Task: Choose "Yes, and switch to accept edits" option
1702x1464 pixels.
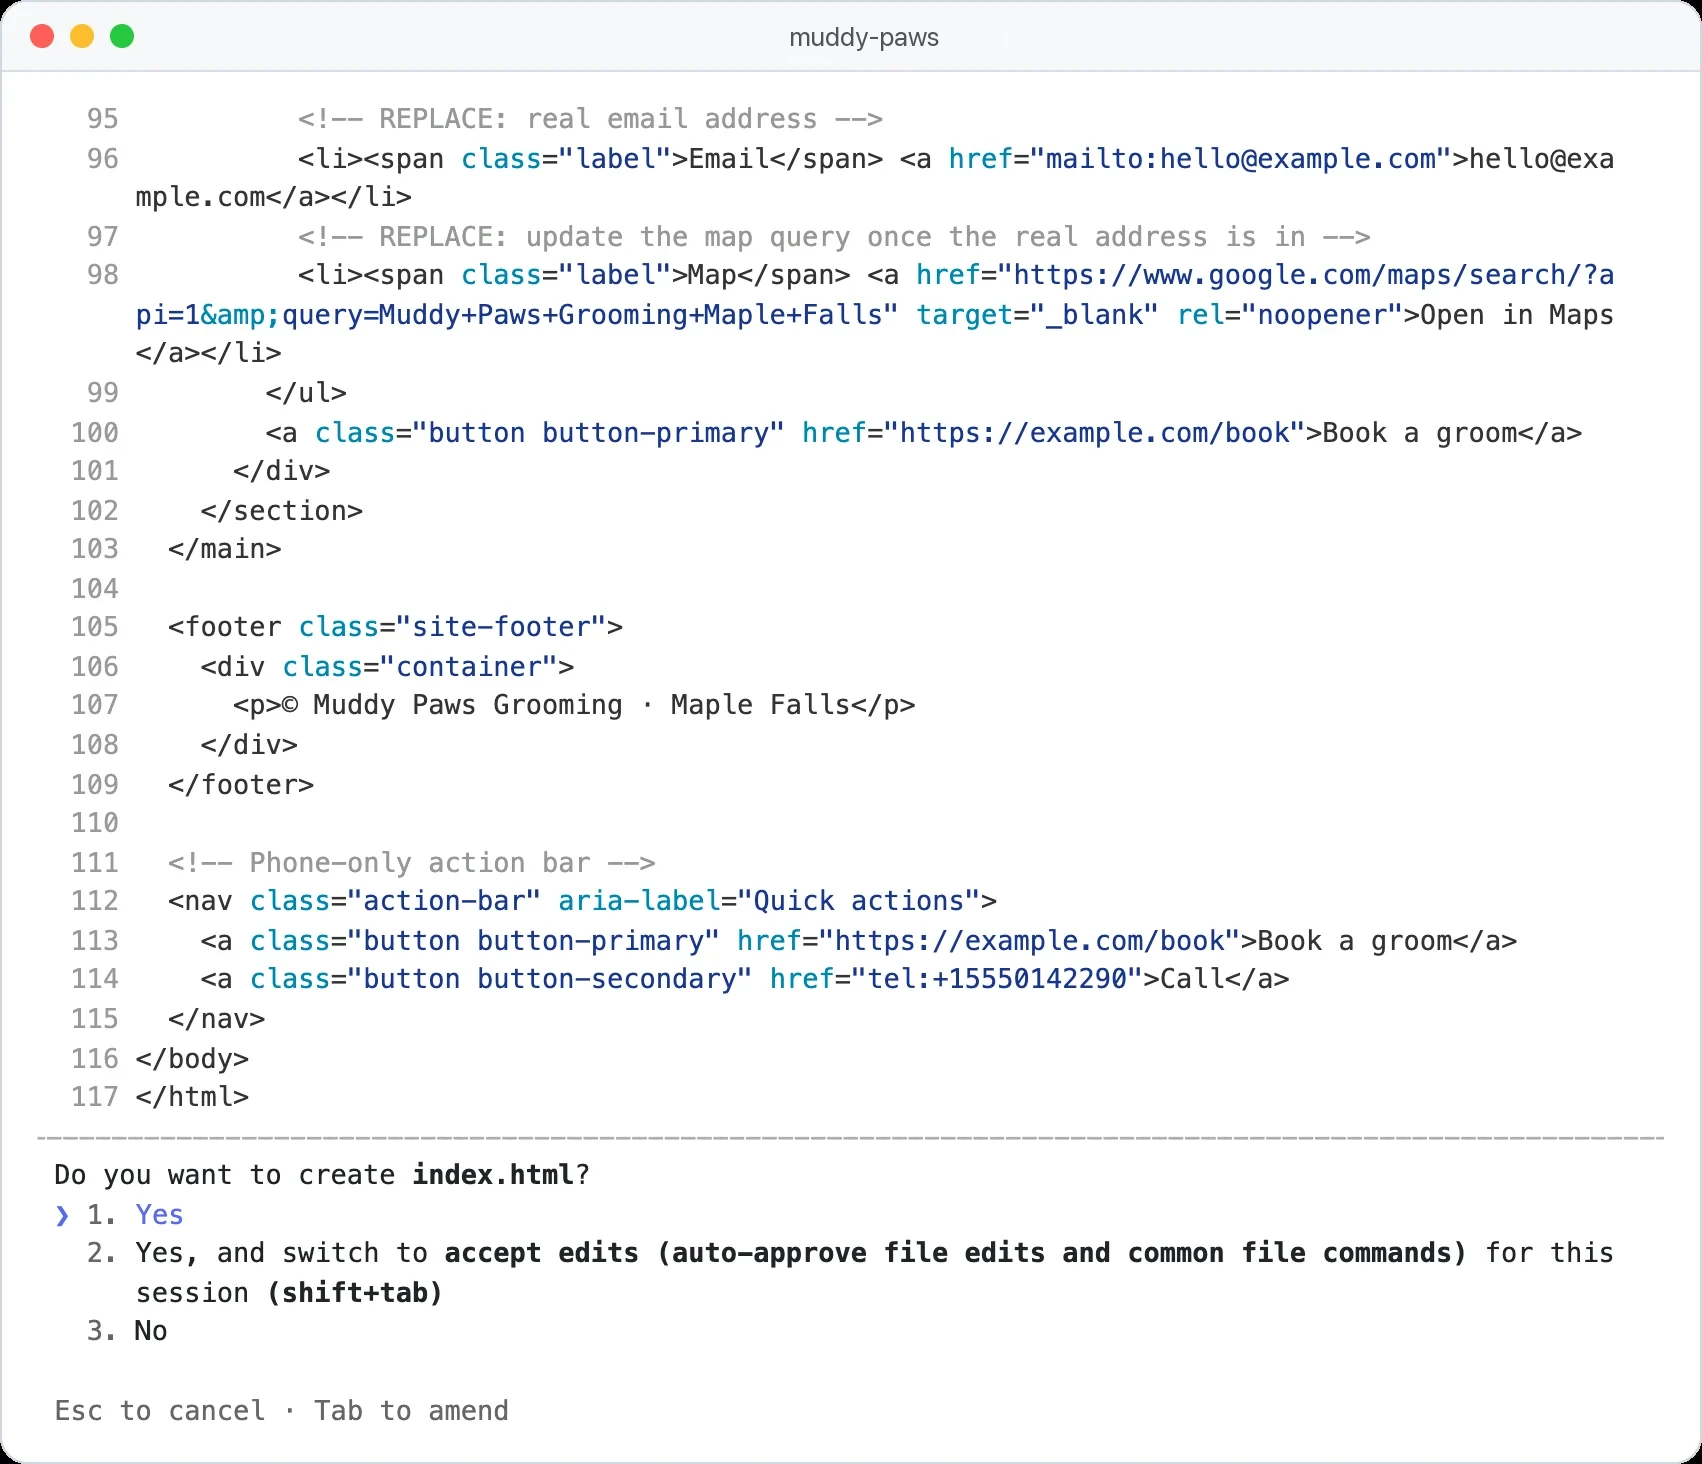Action: click(874, 1272)
